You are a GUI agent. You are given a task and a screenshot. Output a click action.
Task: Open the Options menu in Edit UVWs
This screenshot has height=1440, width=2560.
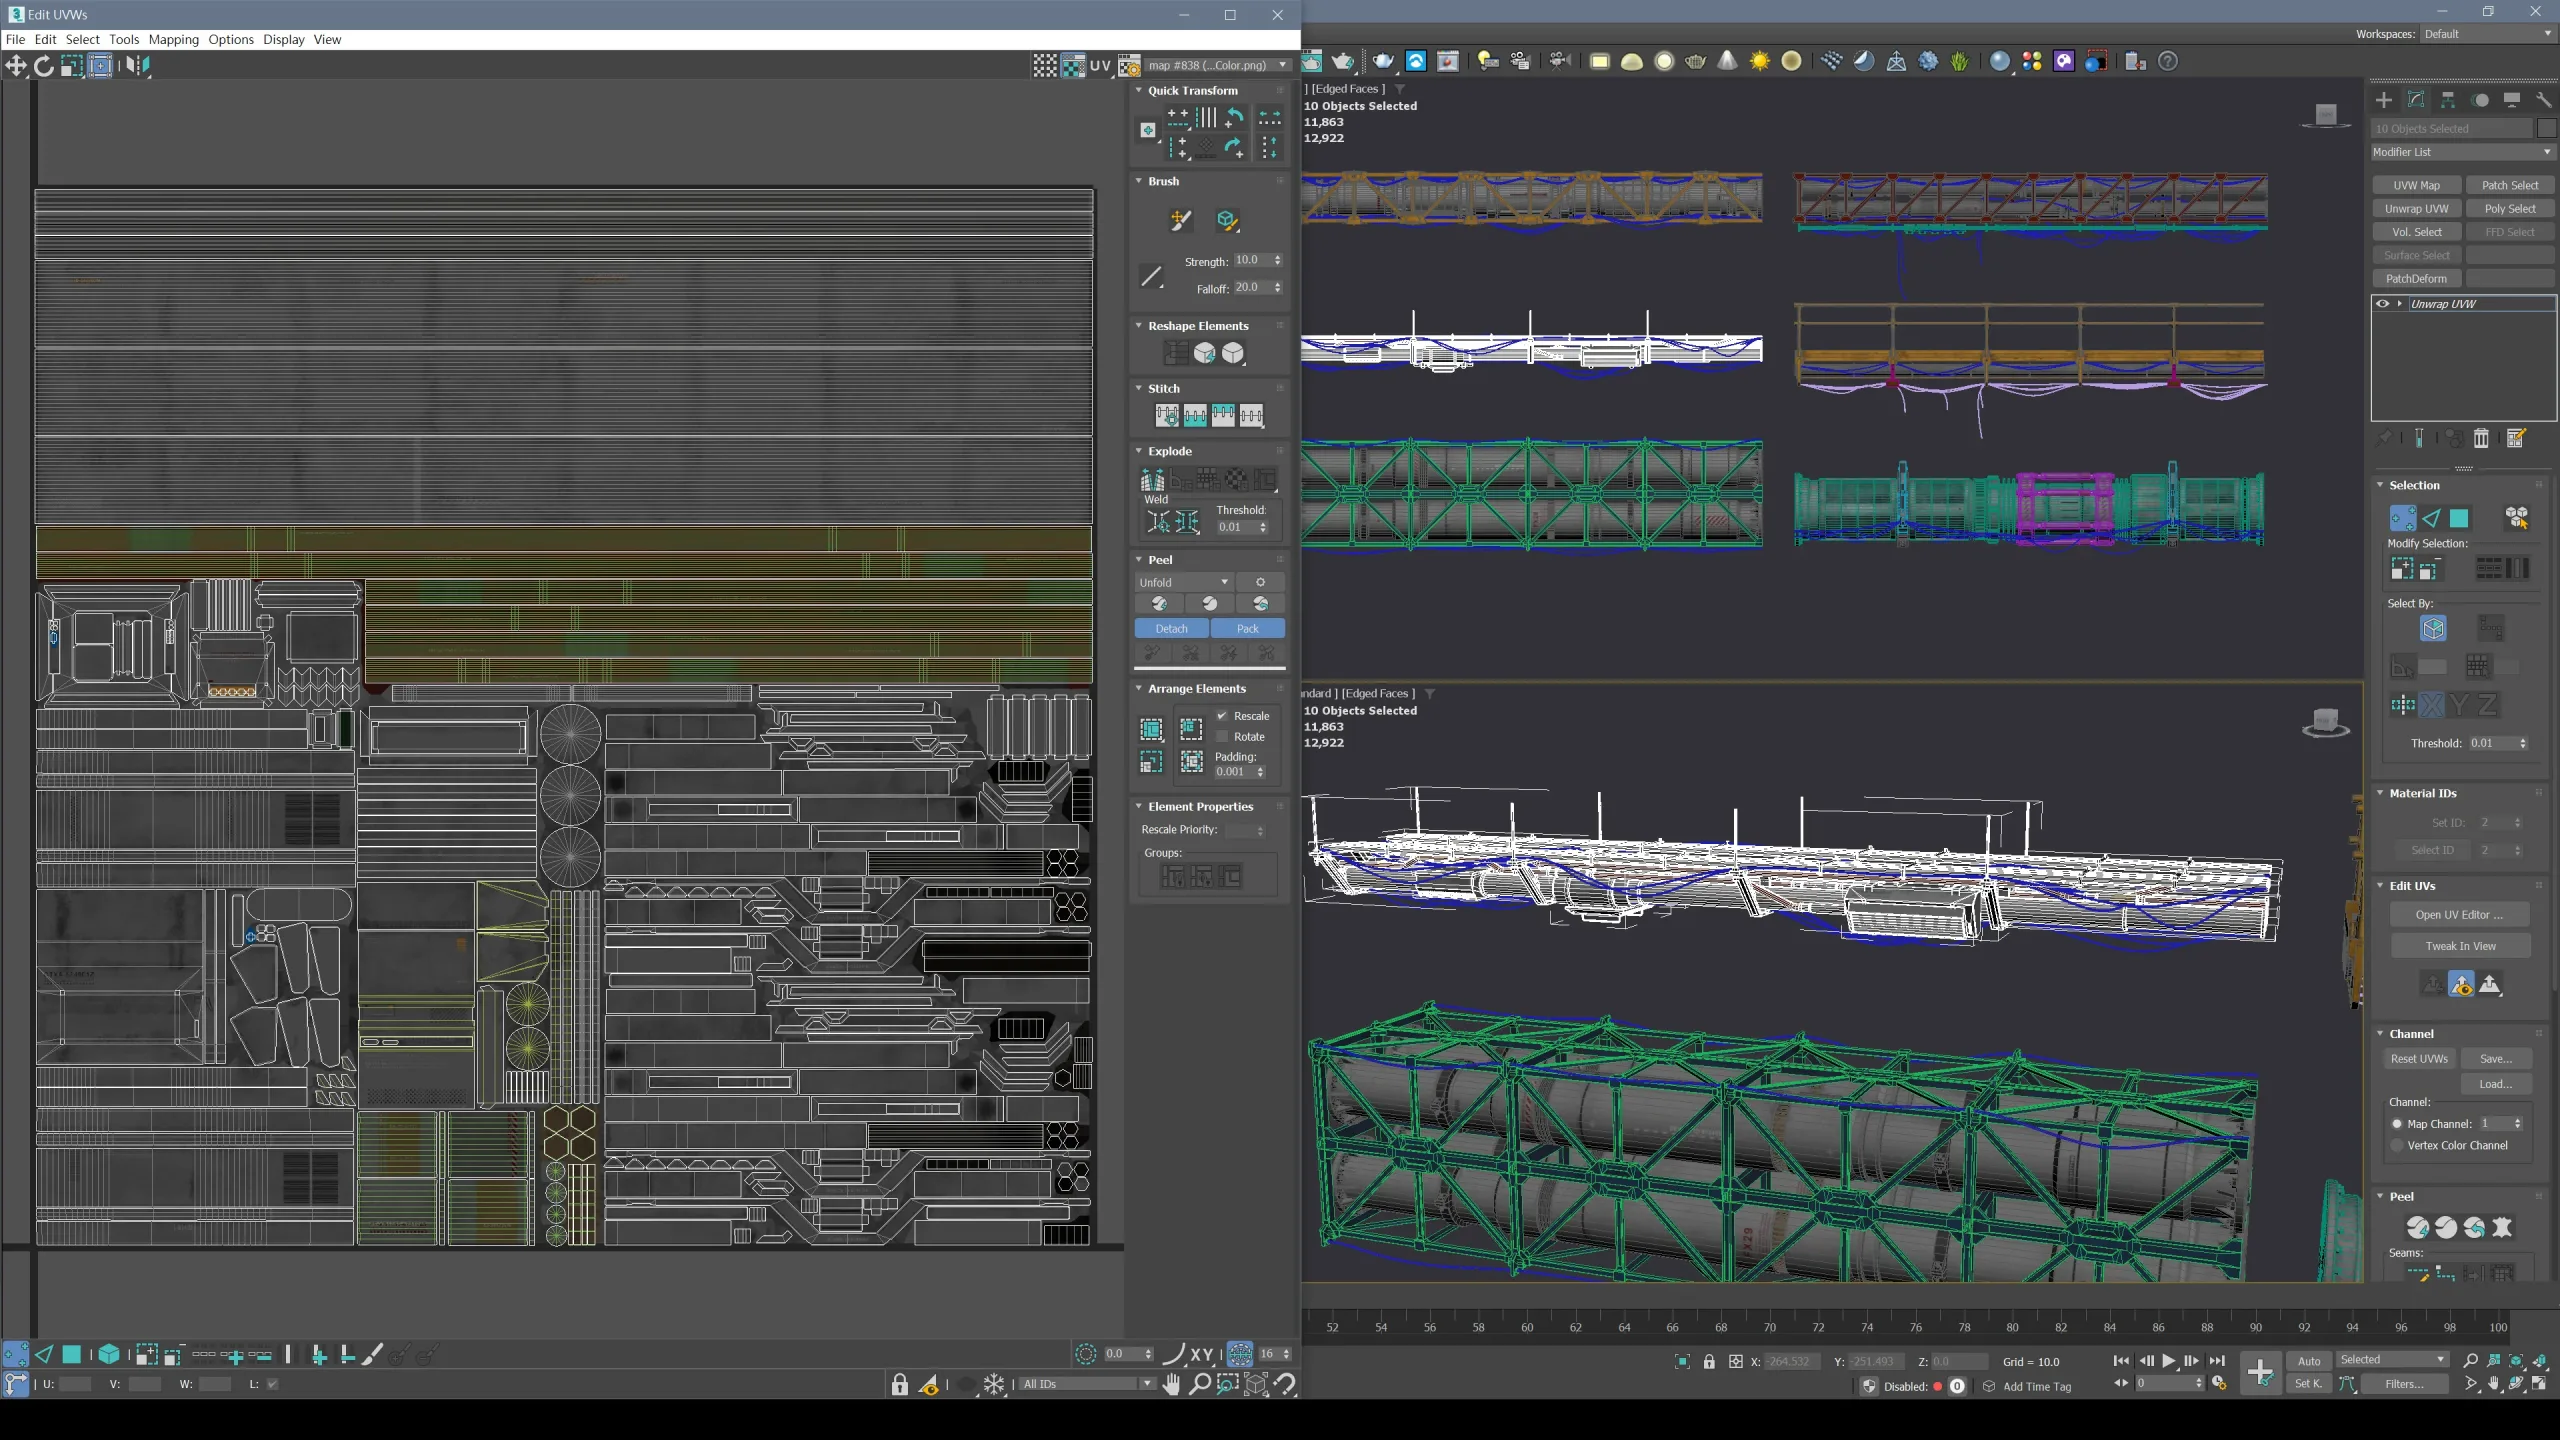(x=231, y=39)
